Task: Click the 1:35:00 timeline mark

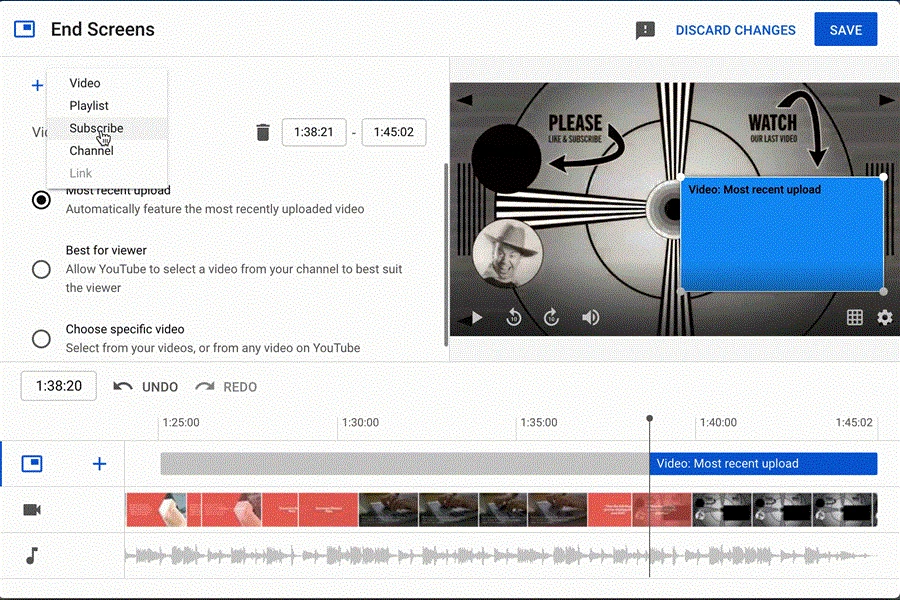Action: coord(538,423)
